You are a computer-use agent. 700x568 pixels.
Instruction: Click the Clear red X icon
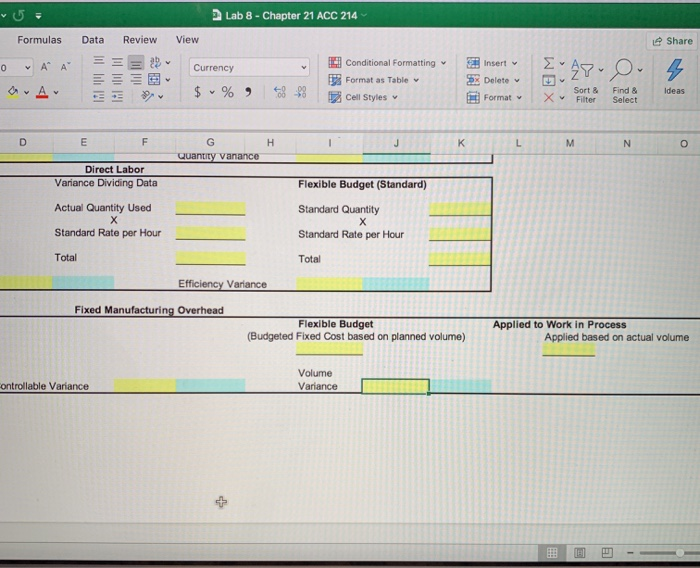click(x=549, y=97)
